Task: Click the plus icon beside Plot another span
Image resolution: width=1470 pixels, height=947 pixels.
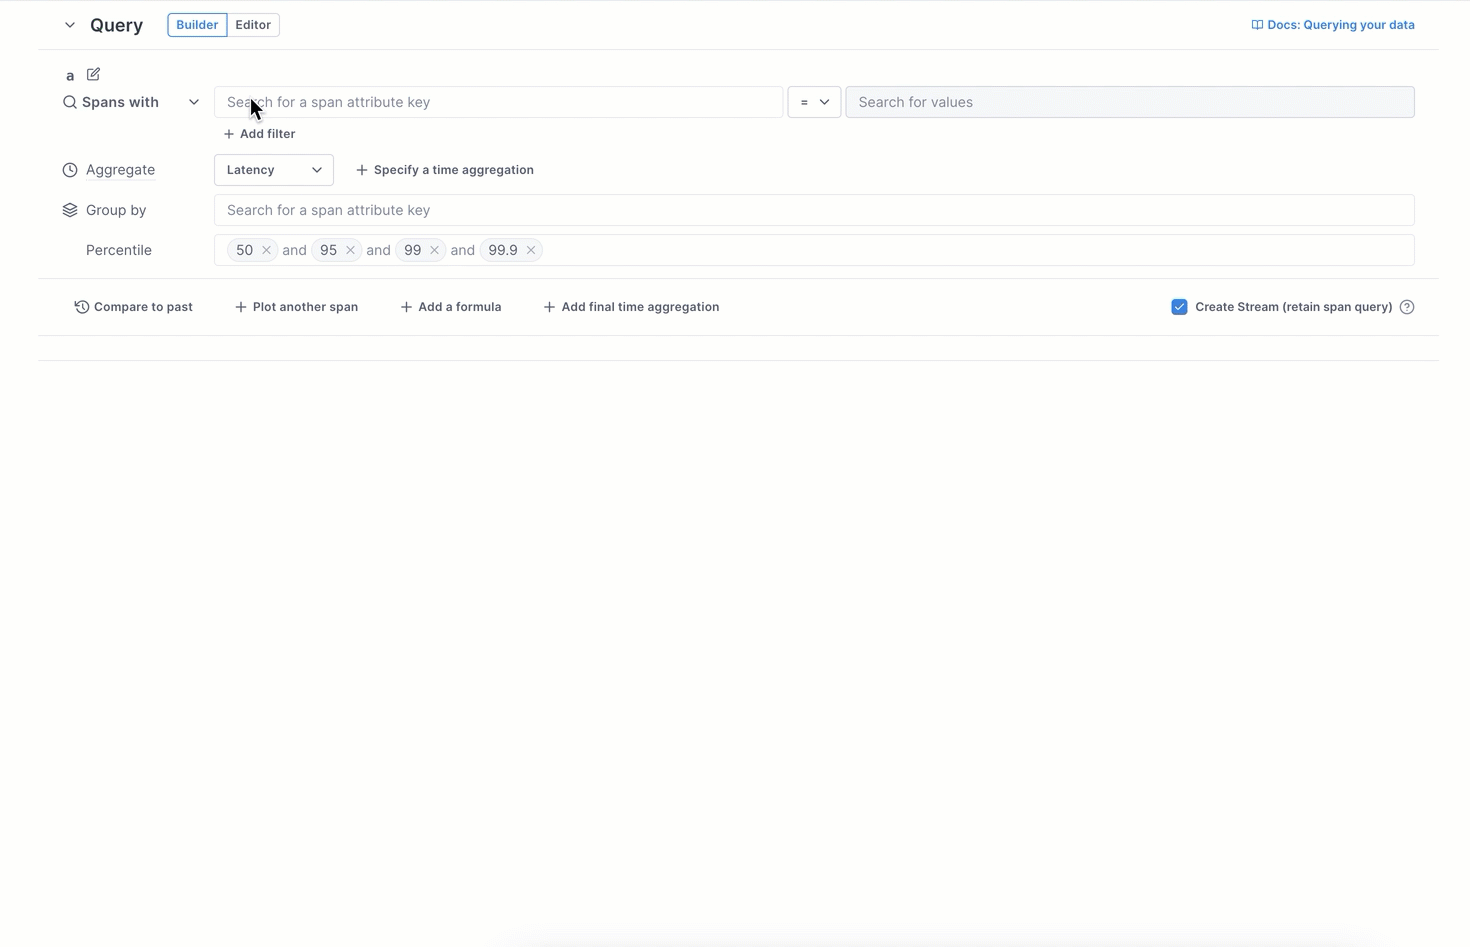Action: tap(242, 306)
